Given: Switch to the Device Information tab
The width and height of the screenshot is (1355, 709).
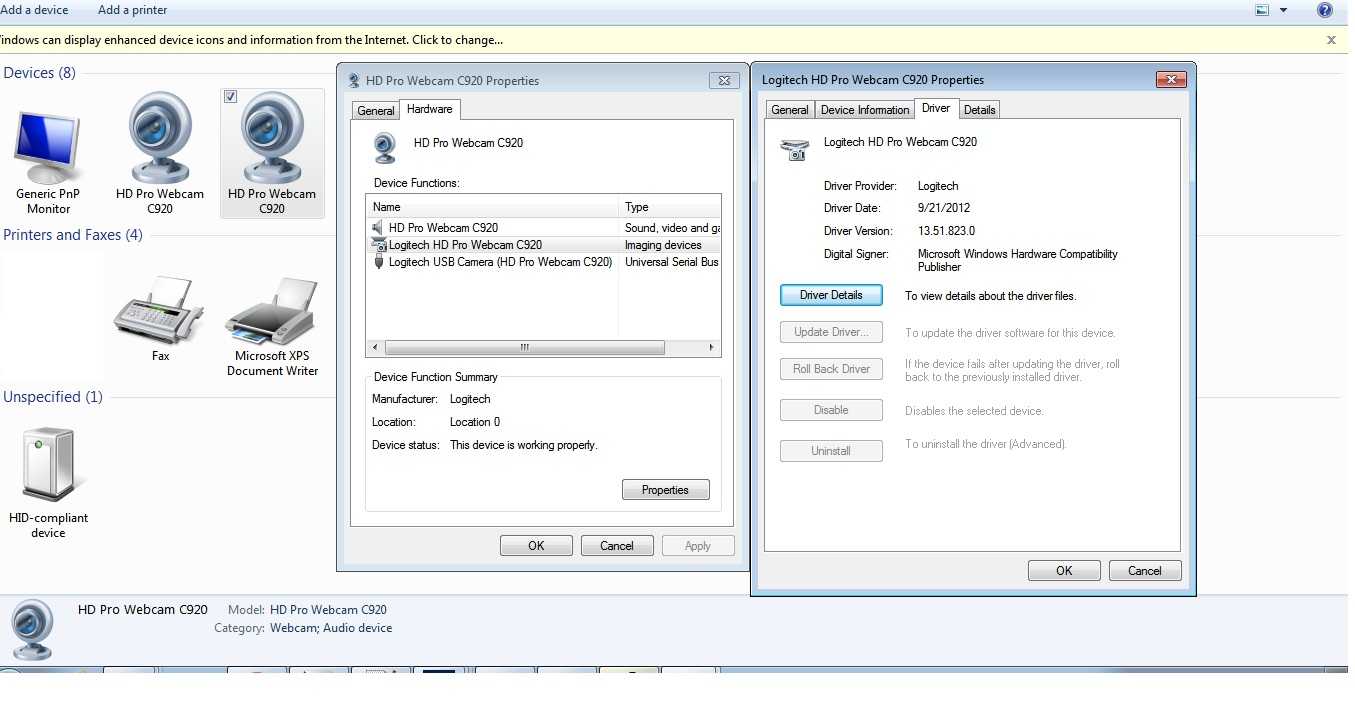Looking at the screenshot, I should point(864,110).
